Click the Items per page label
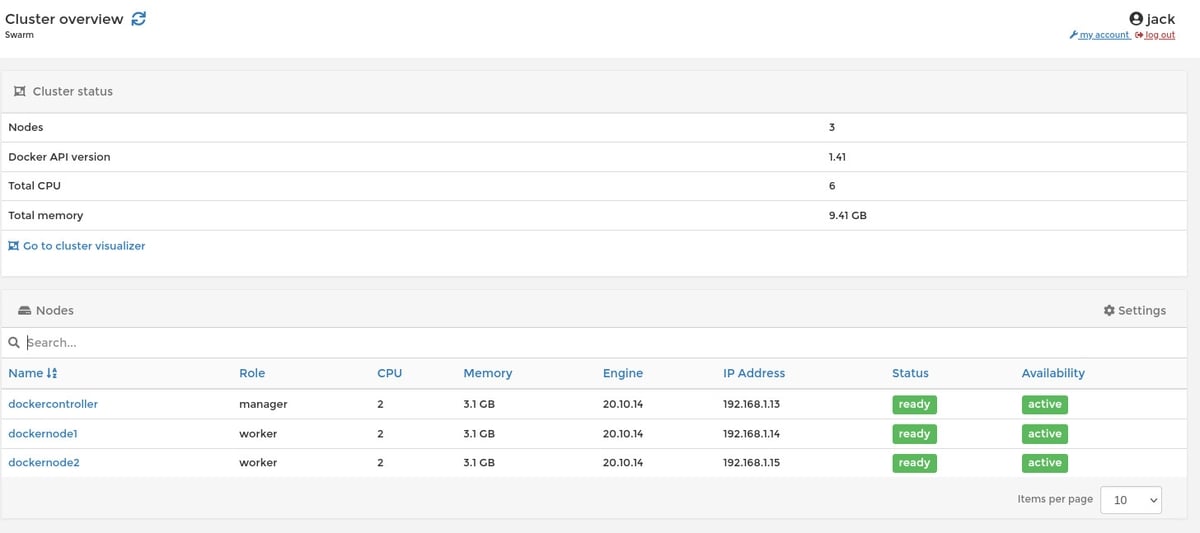1200x533 pixels. tap(1055, 499)
